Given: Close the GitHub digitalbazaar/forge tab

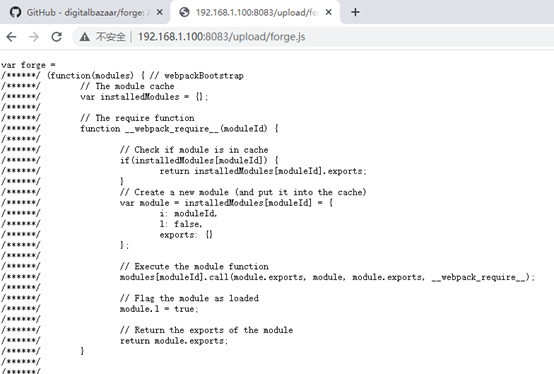Looking at the screenshot, I should coord(159,12).
